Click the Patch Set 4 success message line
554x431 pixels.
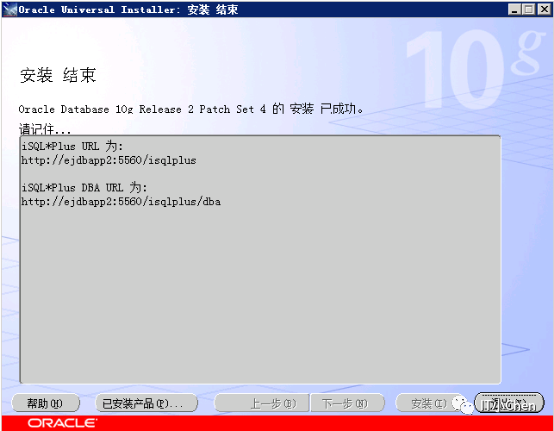pyautogui.click(x=191, y=109)
